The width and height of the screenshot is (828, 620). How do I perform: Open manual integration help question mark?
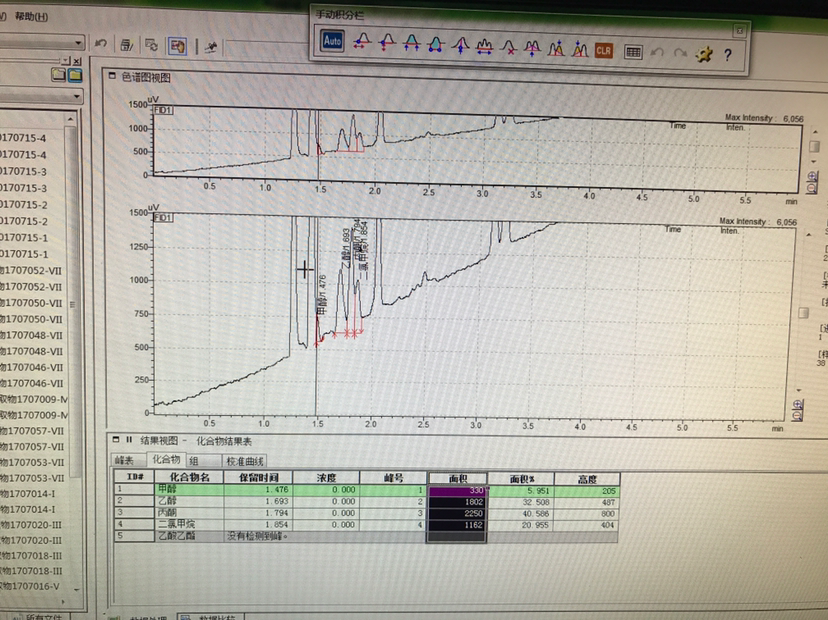coord(728,54)
